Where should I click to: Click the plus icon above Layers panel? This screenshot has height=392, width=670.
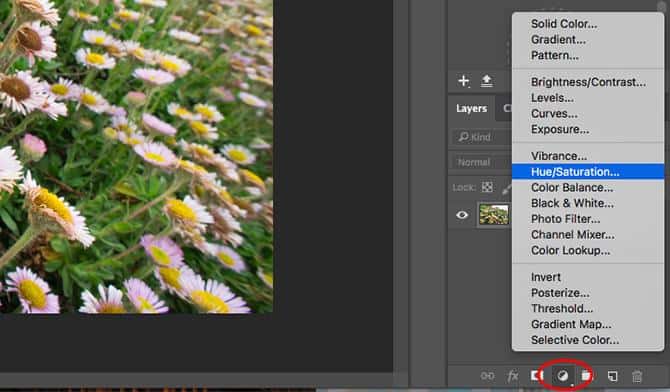pos(463,80)
